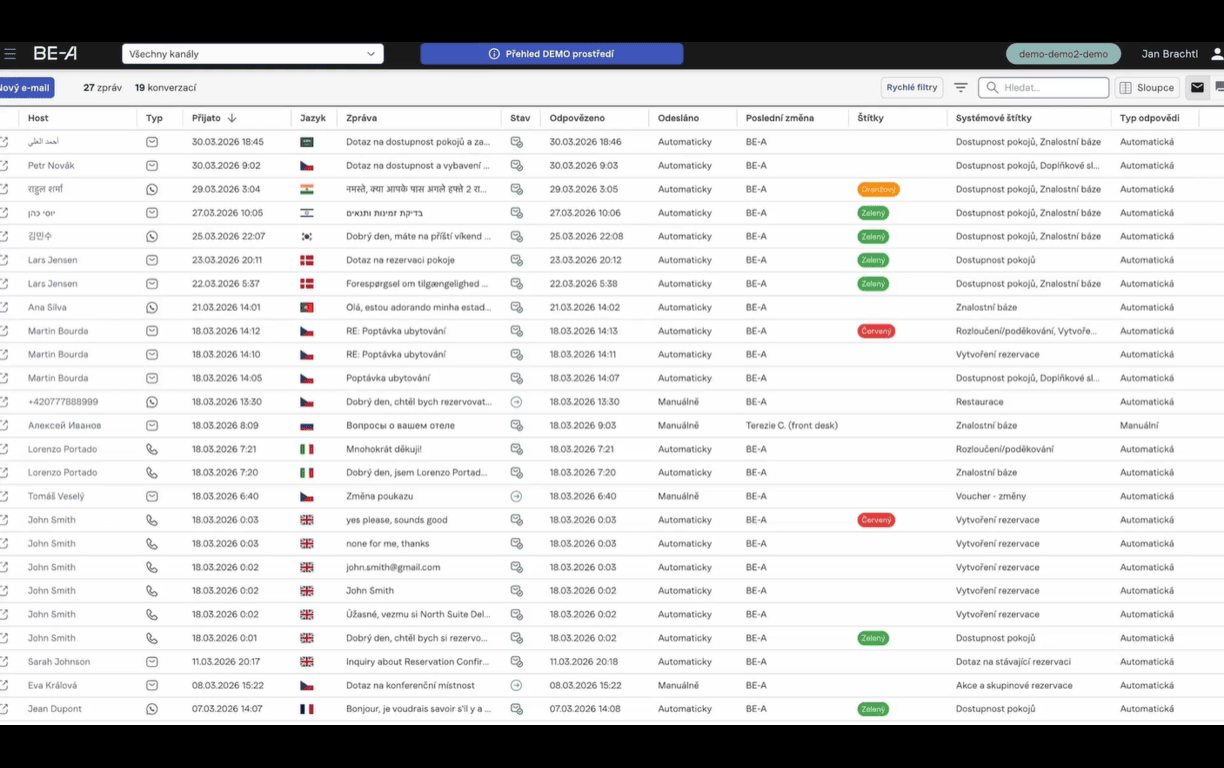Click the message 'john.smith@gmail.com'
This screenshot has width=1224, height=768.
click(x=393, y=567)
